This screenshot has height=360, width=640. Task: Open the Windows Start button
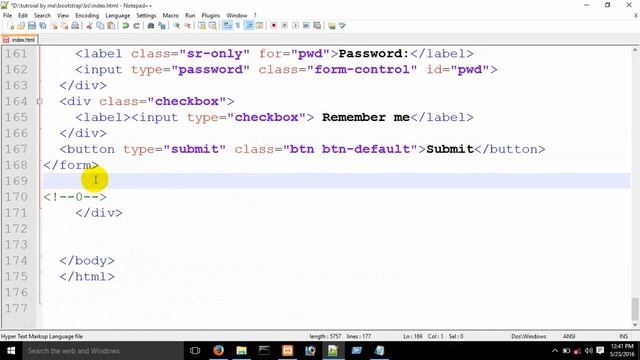[x=11, y=351]
